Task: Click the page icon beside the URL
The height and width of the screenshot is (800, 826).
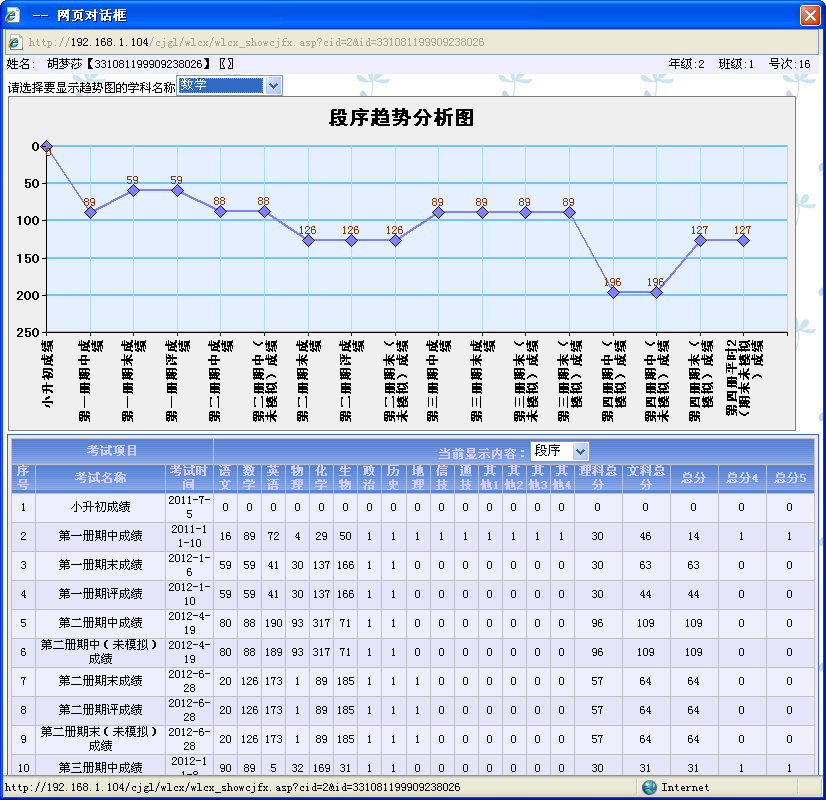Action: 16,43
